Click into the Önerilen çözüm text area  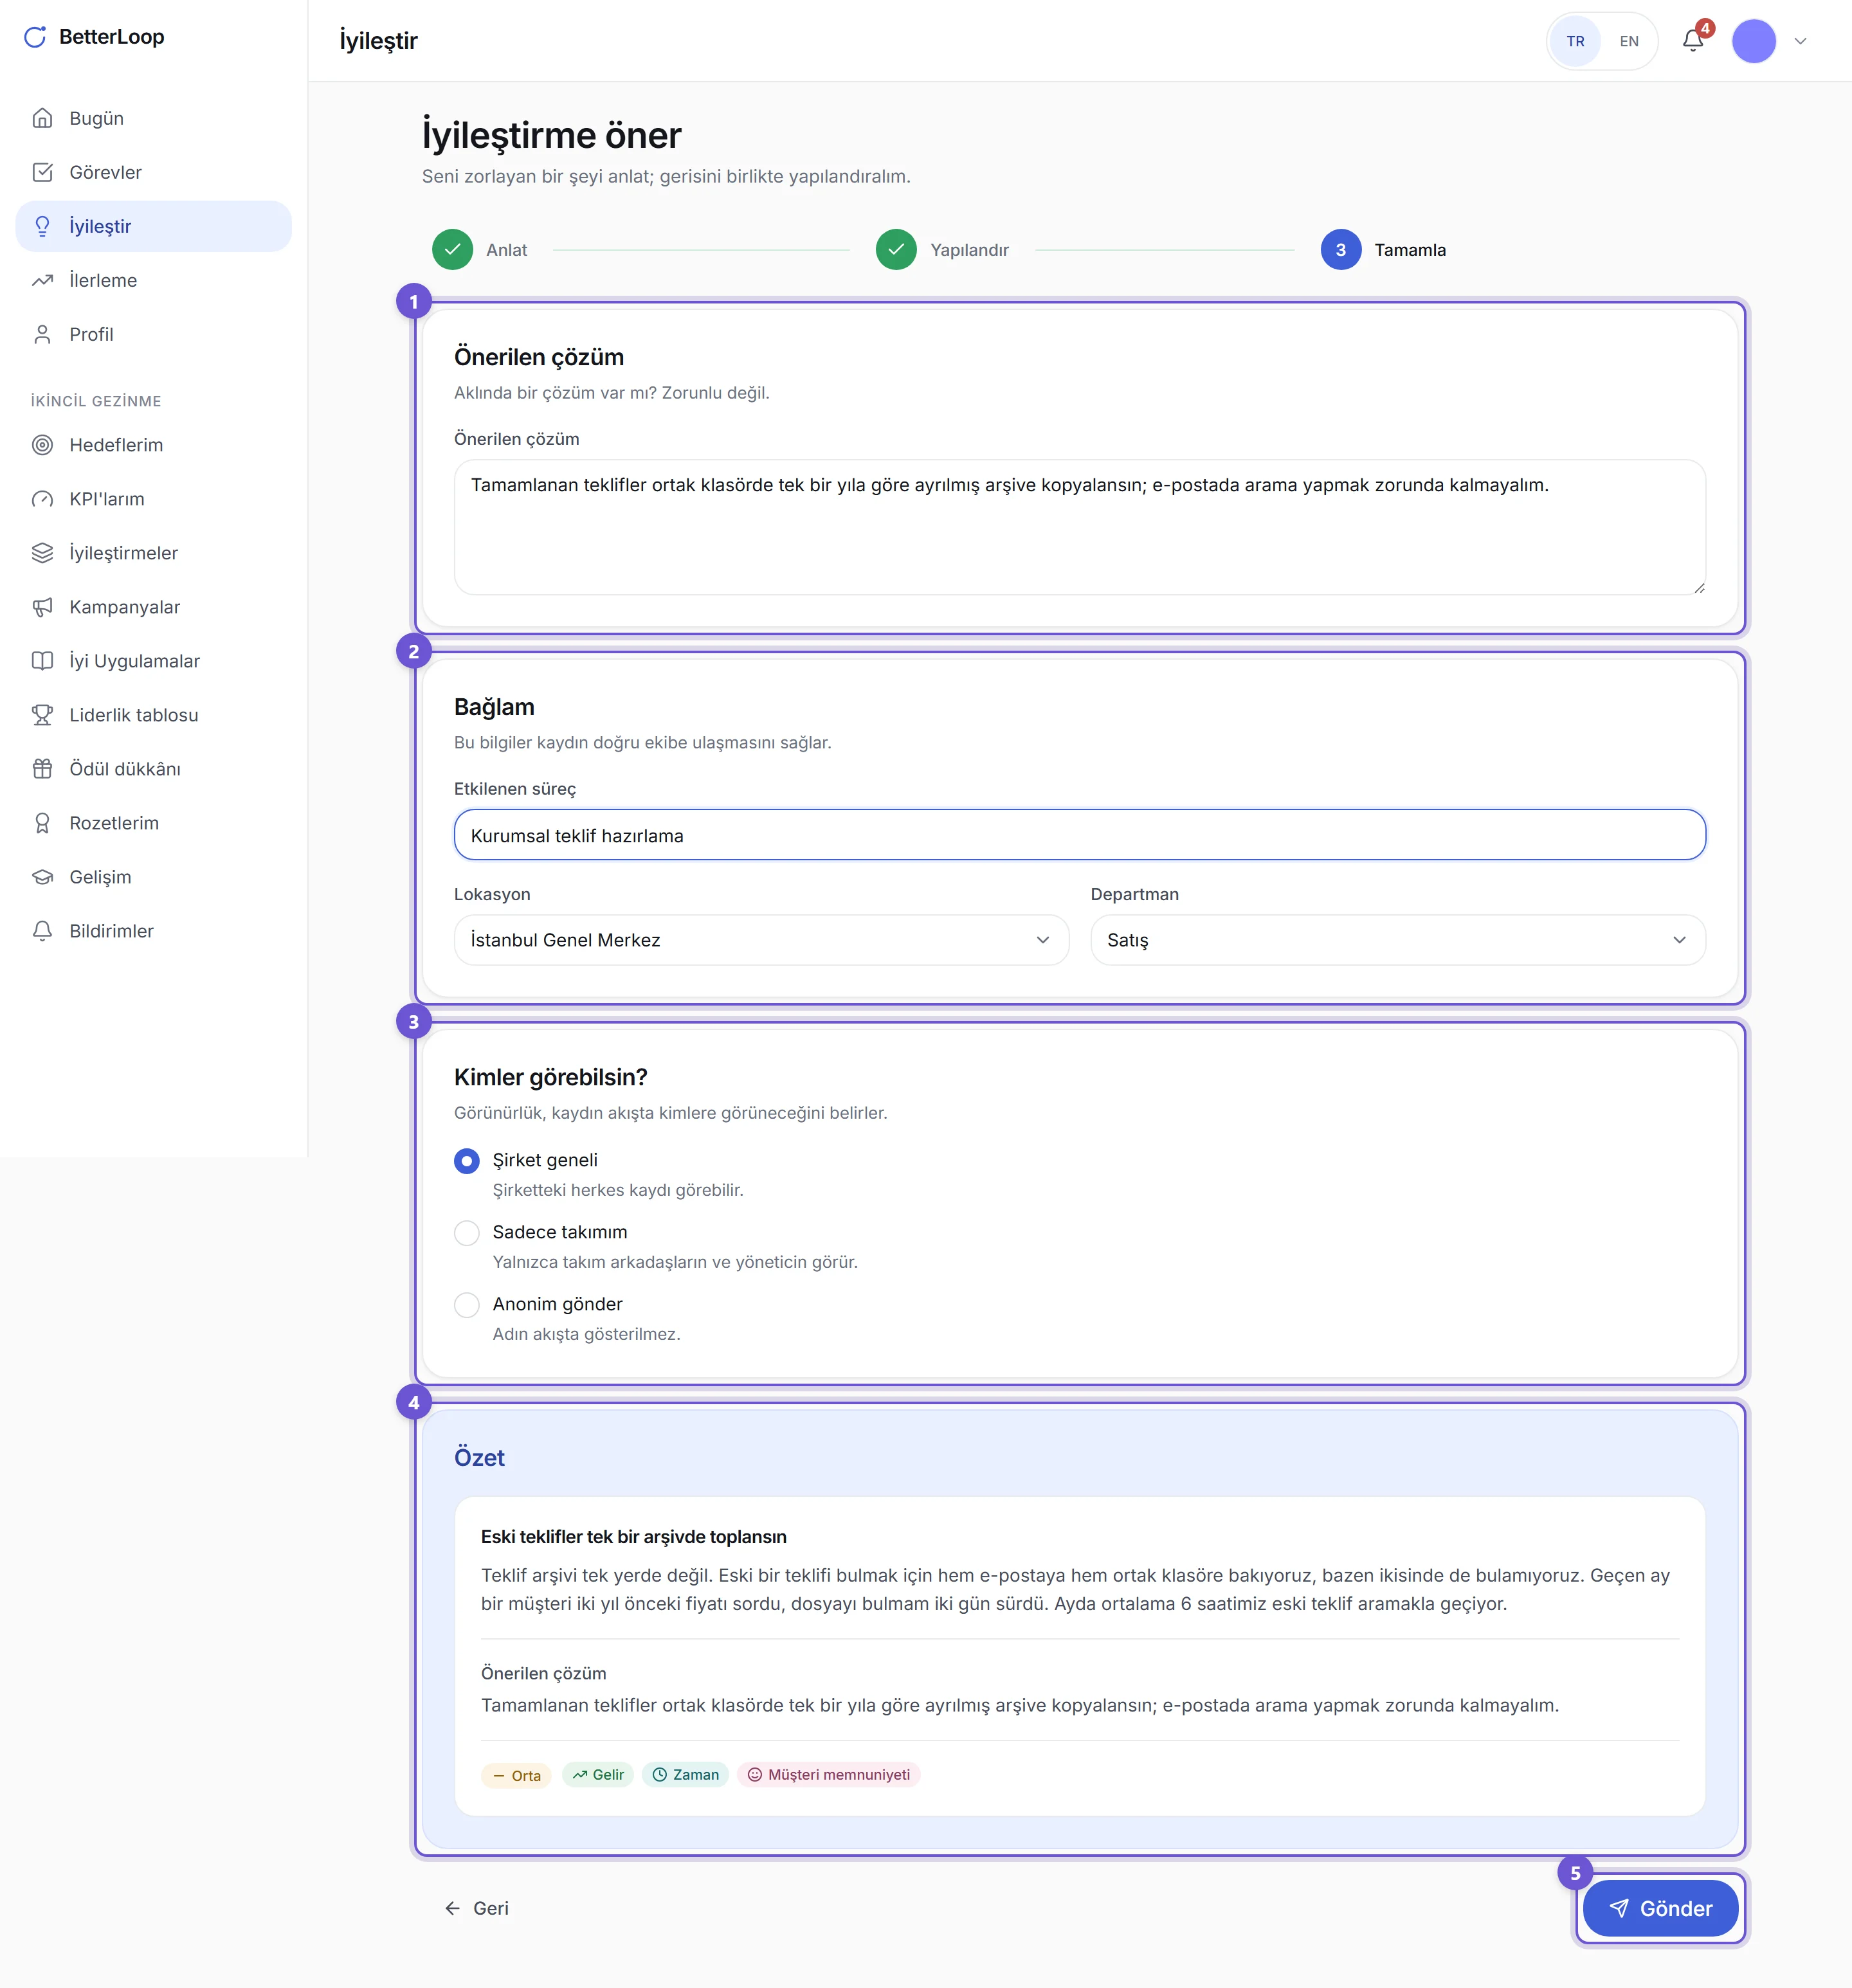tap(1080, 527)
